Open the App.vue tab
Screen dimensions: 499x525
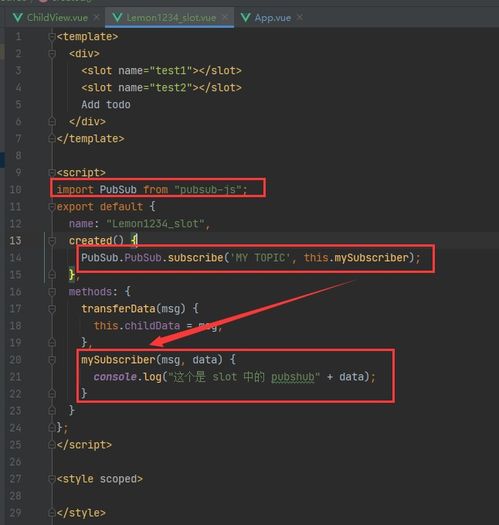[273, 18]
